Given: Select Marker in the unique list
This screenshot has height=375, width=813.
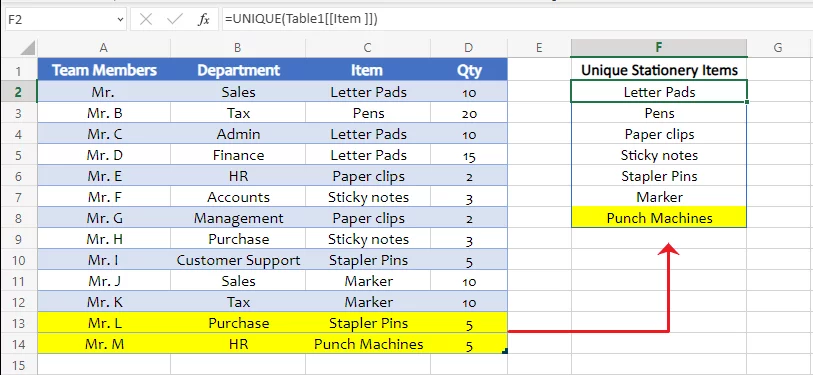Looking at the screenshot, I should click(x=659, y=197).
